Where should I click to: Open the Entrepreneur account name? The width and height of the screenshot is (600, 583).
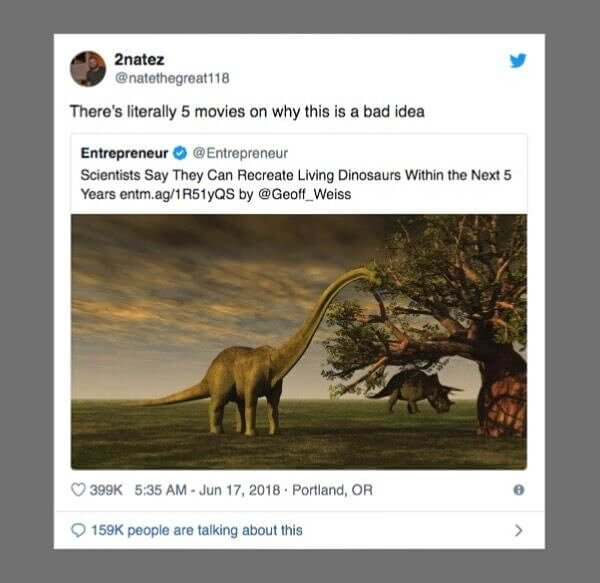pyautogui.click(x=124, y=153)
